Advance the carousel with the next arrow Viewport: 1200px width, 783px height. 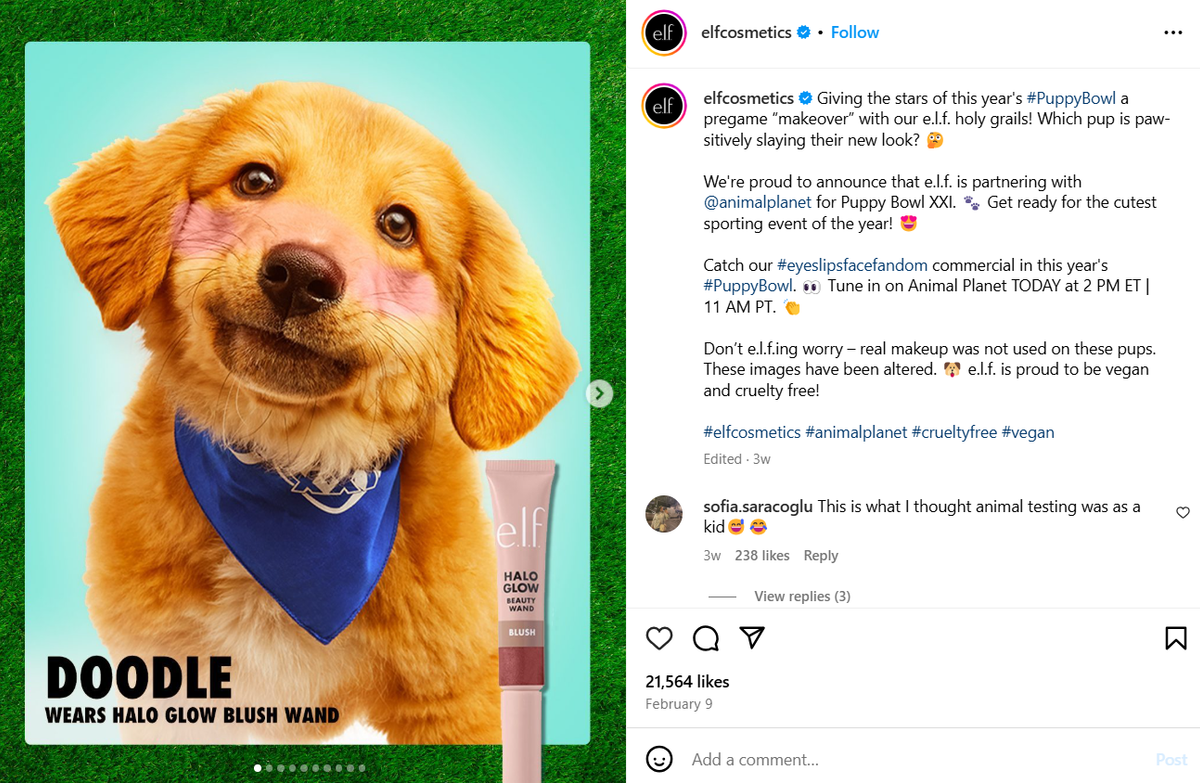coord(598,393)
